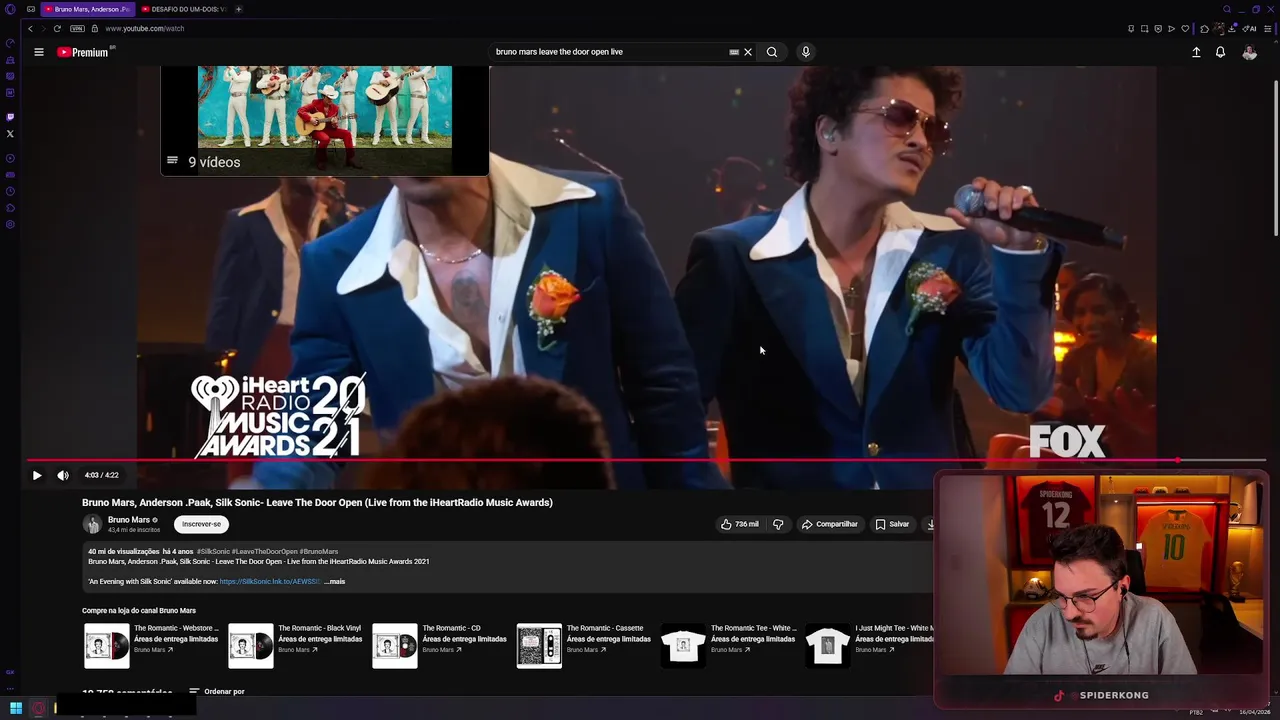Open the browser workspaces icon beside tabs

(x=31, y=9)
